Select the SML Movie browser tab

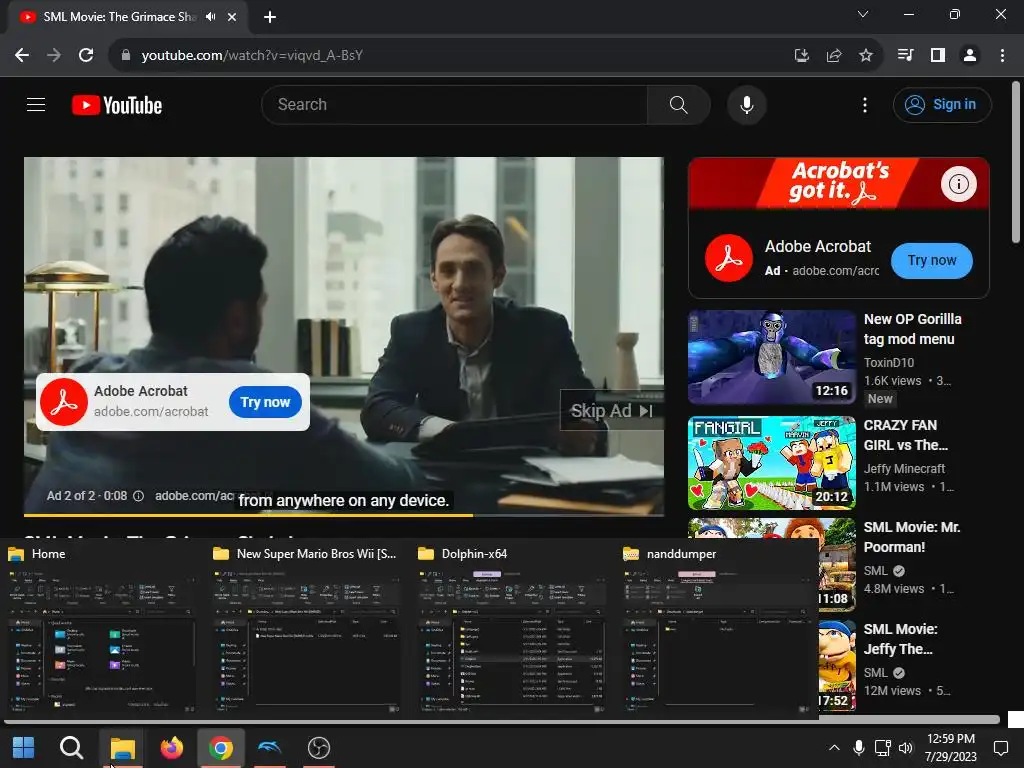(128, 17)
